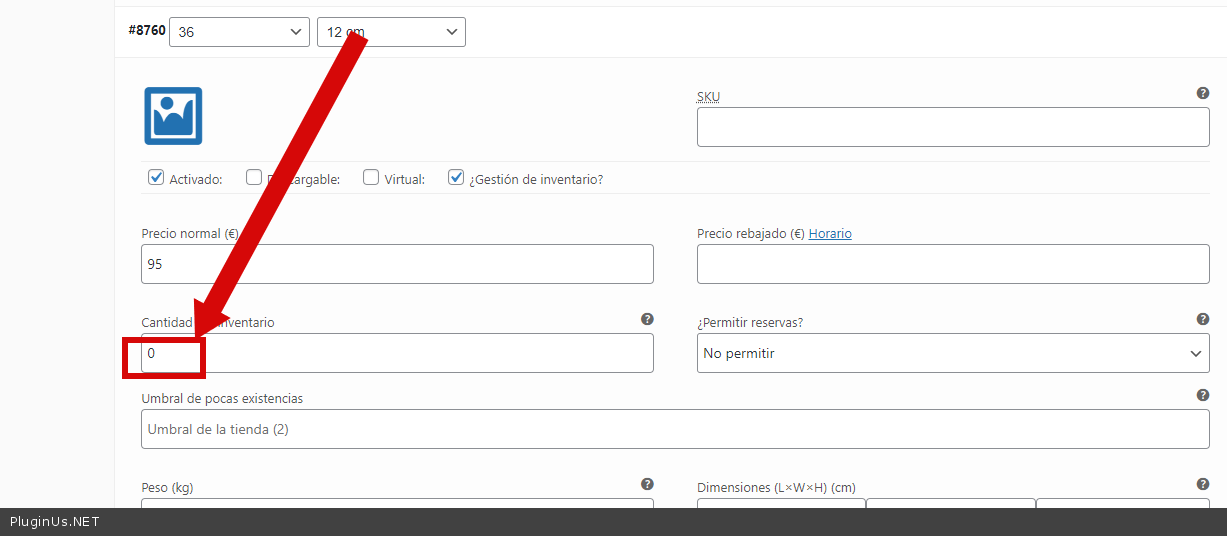Click the Precio normal field showing 95

point(397,264)
